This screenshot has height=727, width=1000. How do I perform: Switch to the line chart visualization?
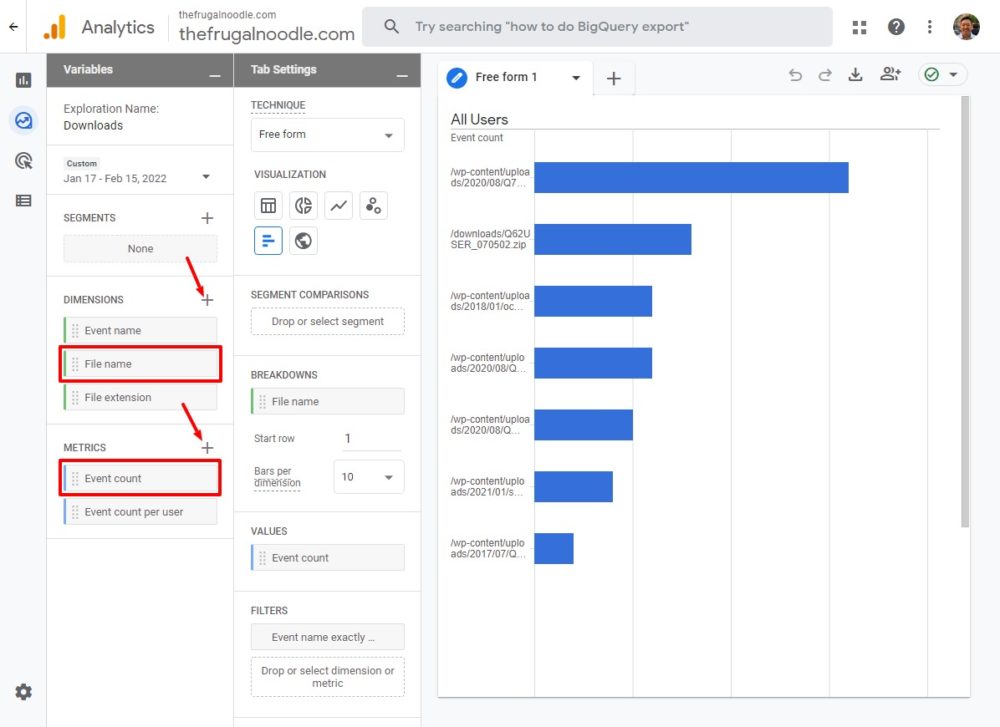click(338, 205)
